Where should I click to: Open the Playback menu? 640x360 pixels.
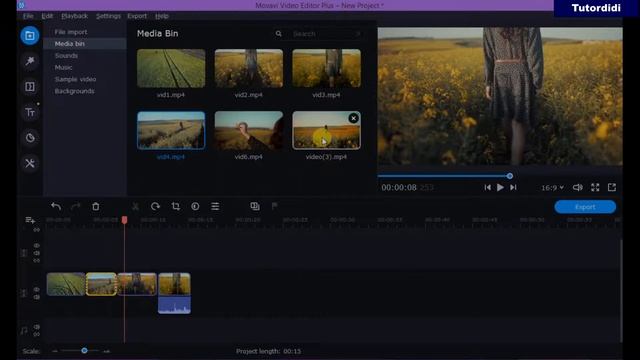[x=75, y=16]
